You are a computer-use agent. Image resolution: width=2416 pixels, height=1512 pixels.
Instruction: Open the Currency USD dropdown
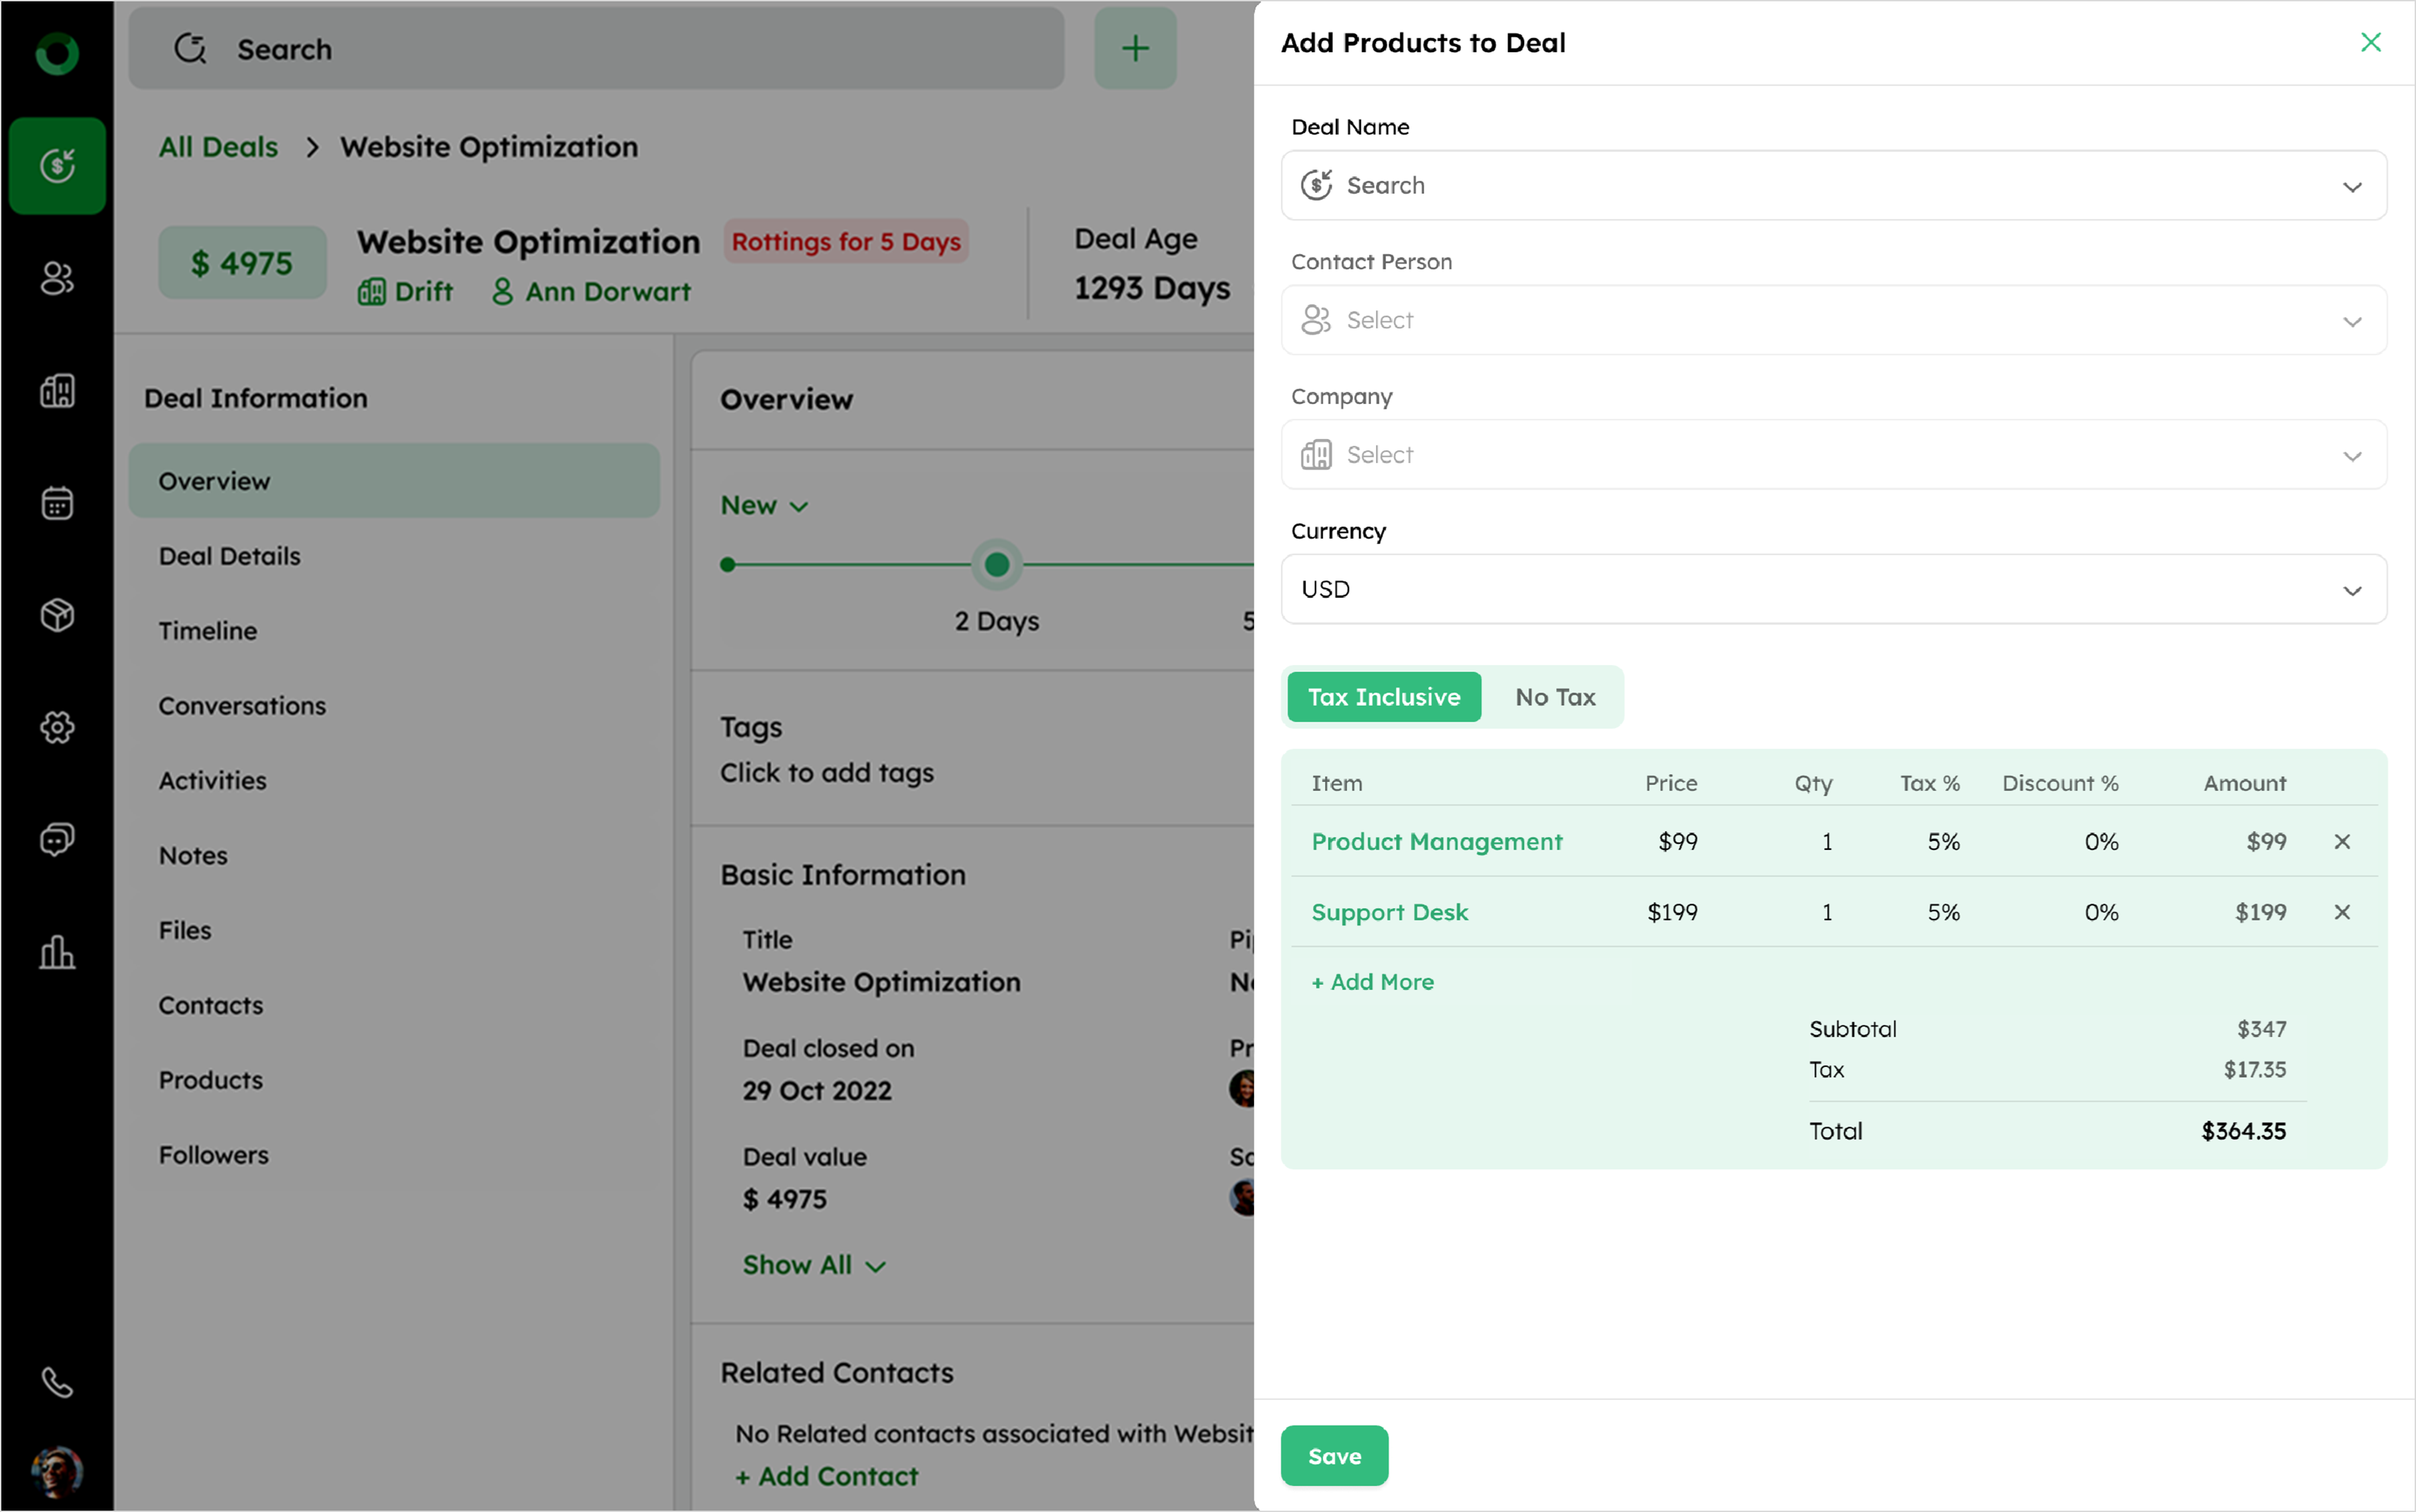click(x=1833, y=589)
